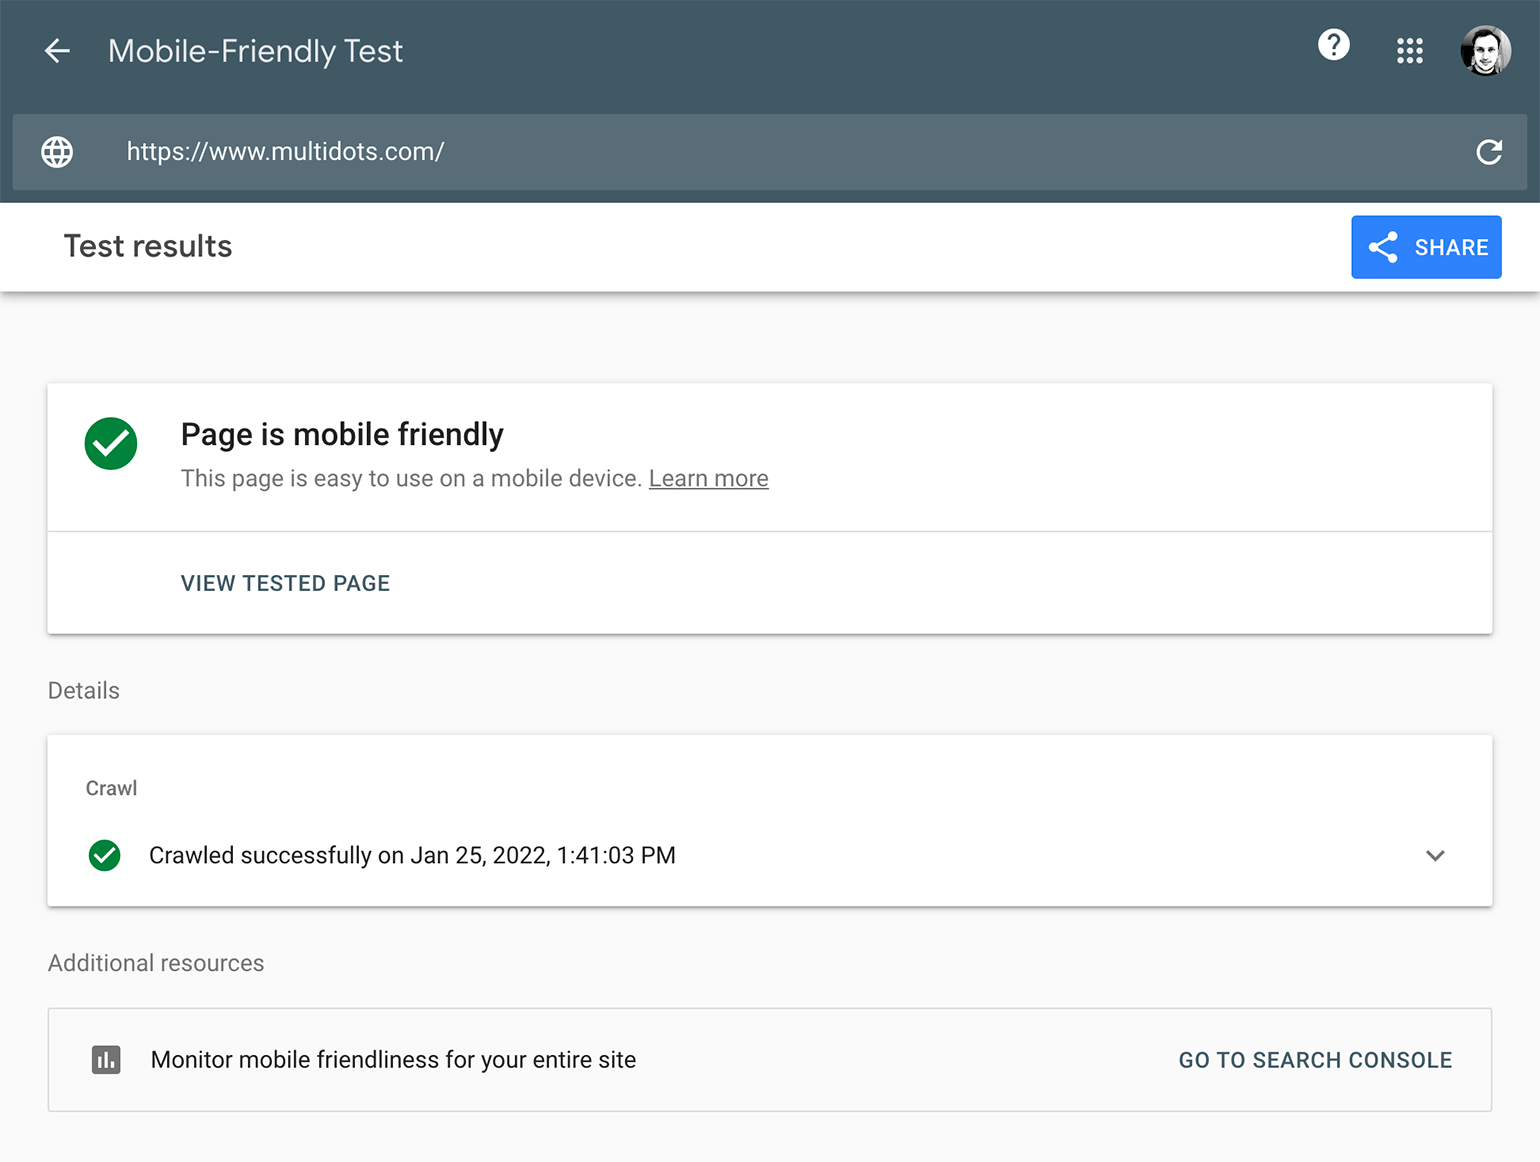The width and height of the screenshot is (1540, 1162).
Task: Click the green crawl success checkmark
Action: click(x=105, y=856)
